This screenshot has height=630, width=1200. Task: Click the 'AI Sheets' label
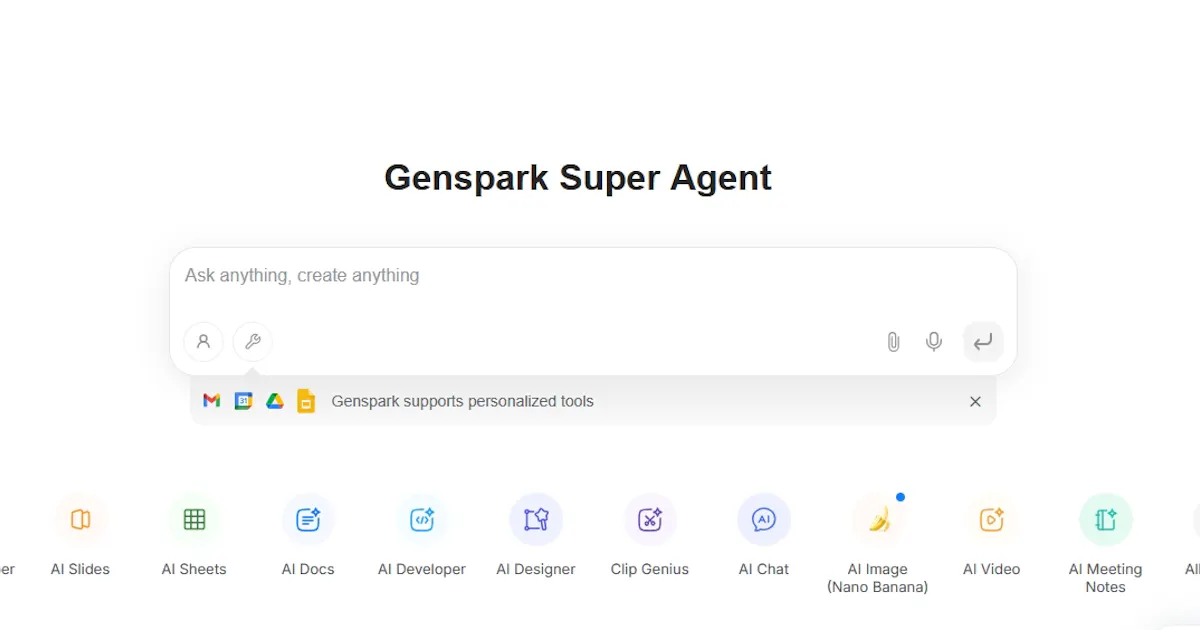pyautogui.click(x=194, y=569)
